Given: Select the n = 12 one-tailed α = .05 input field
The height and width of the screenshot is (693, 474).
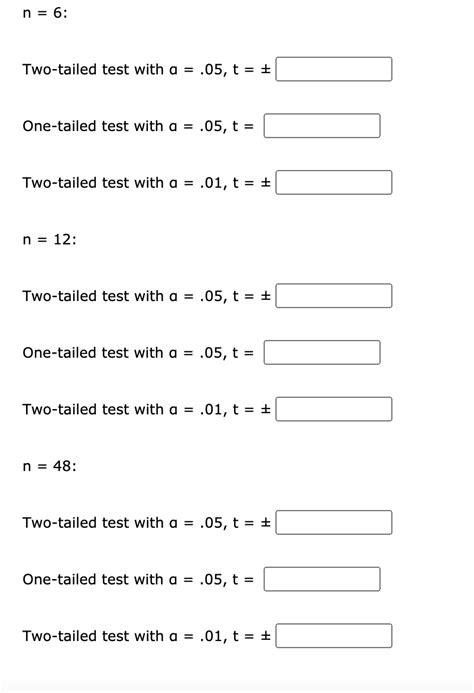Looking at the screenshot, I should (x=322, y=352).
